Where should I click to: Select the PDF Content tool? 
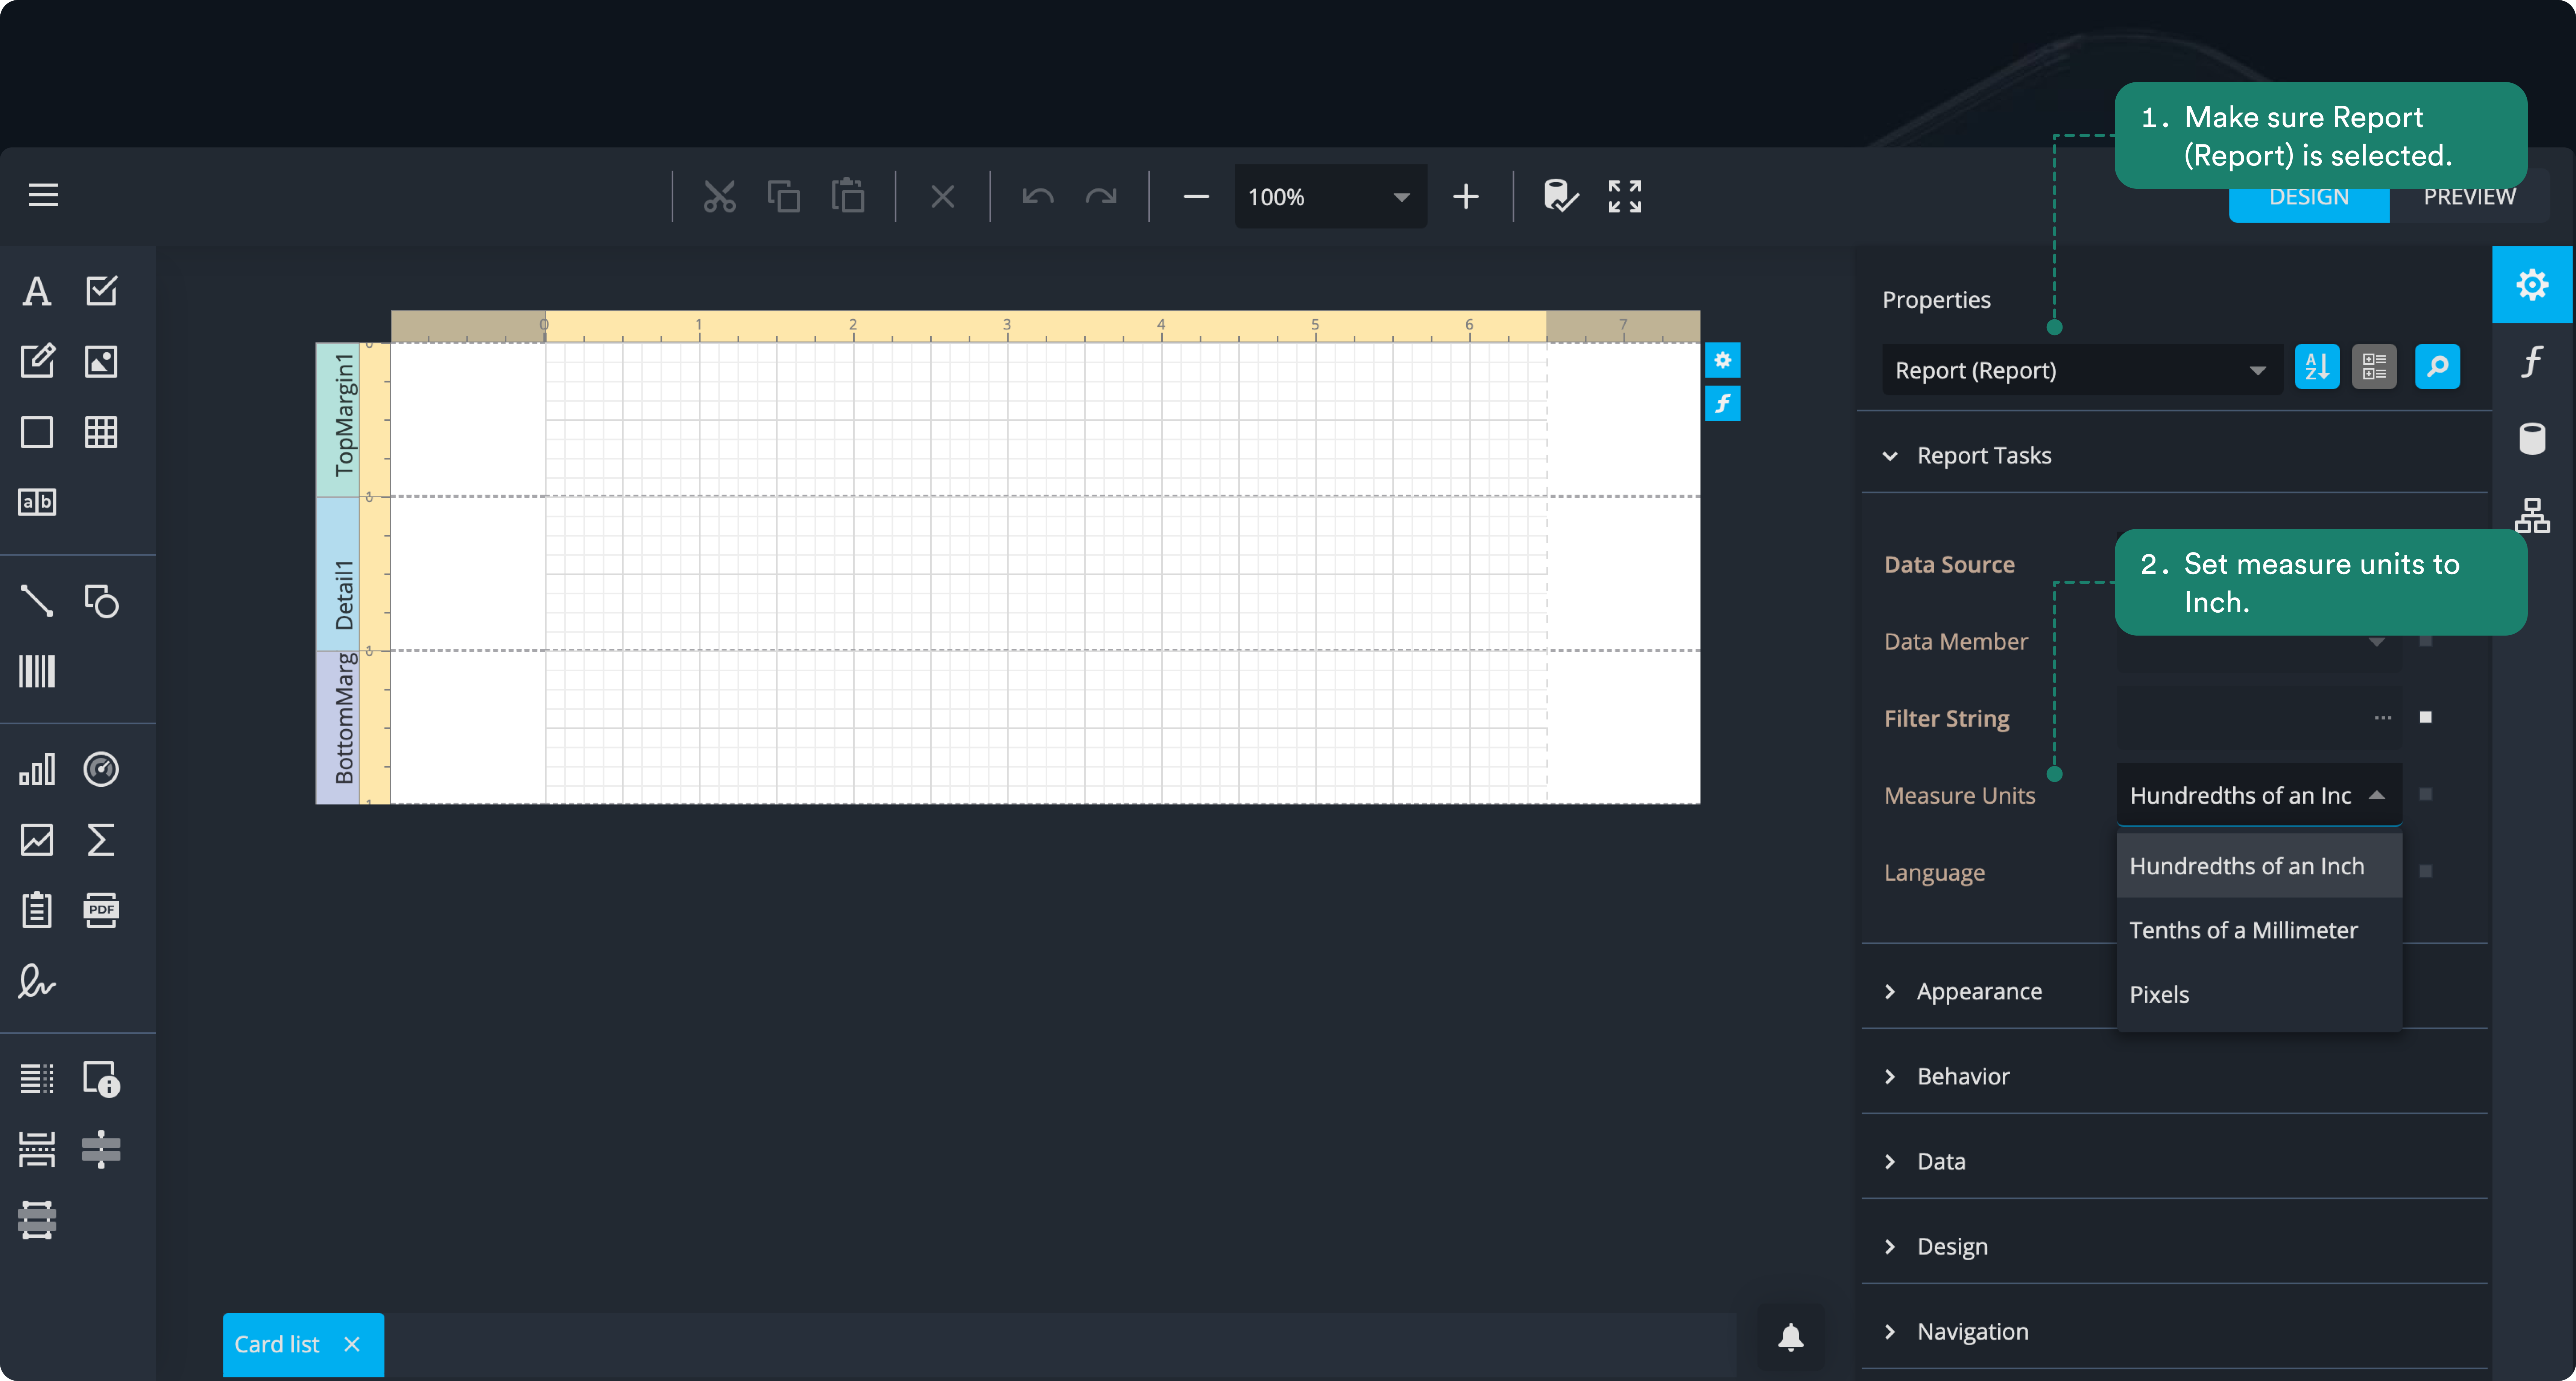click(x=101, y=910)
